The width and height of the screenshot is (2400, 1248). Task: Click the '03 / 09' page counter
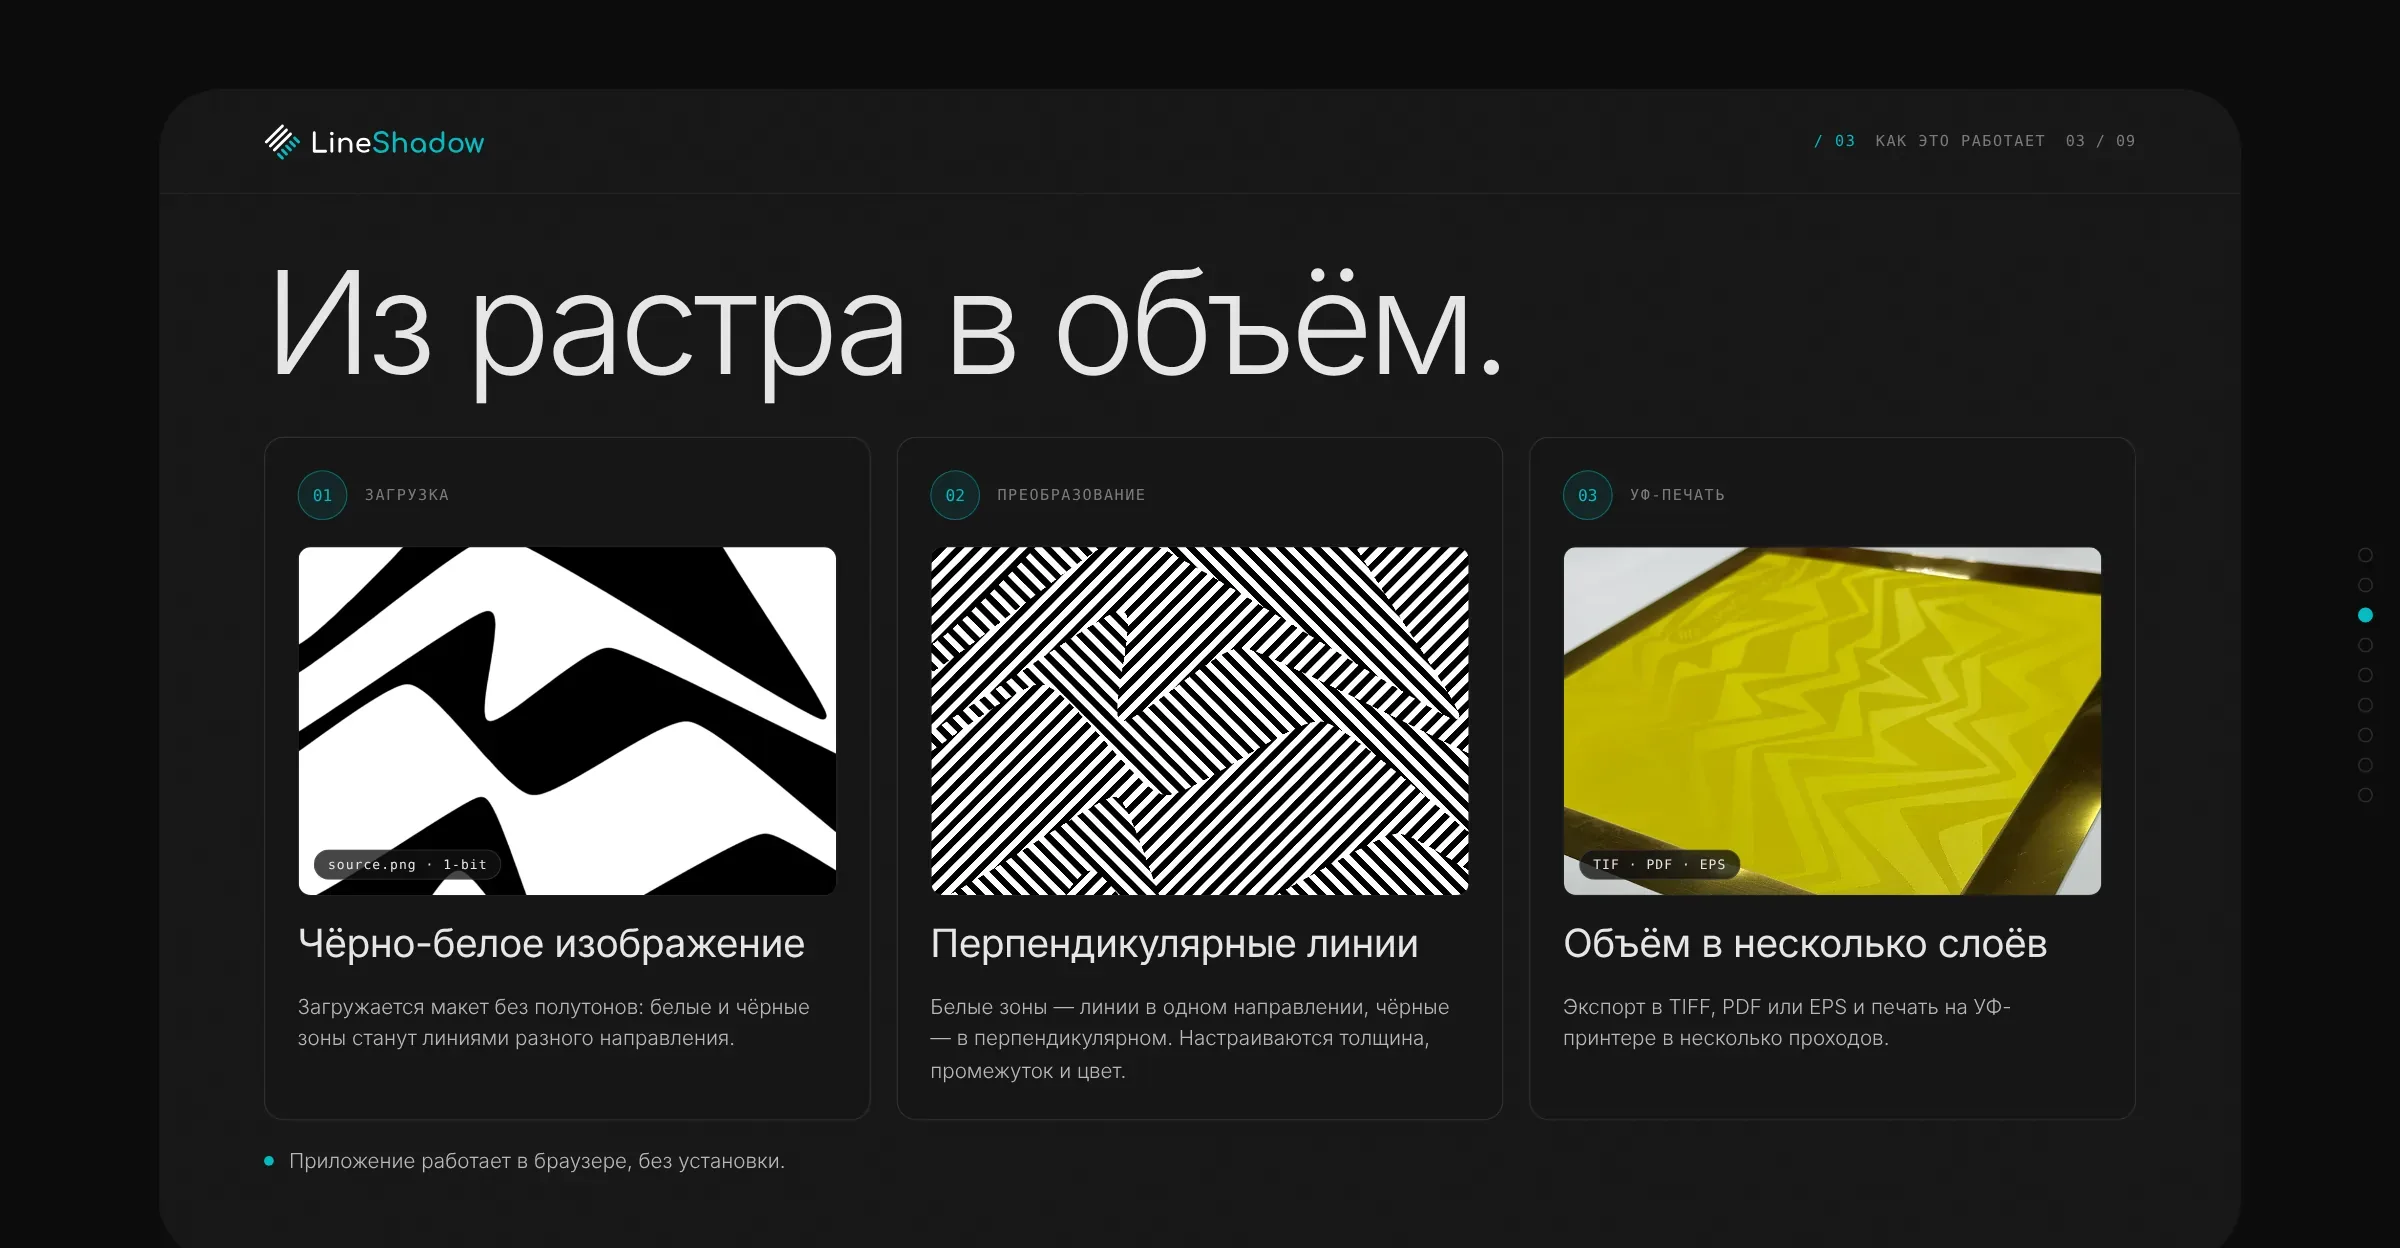pos(2101,141)
